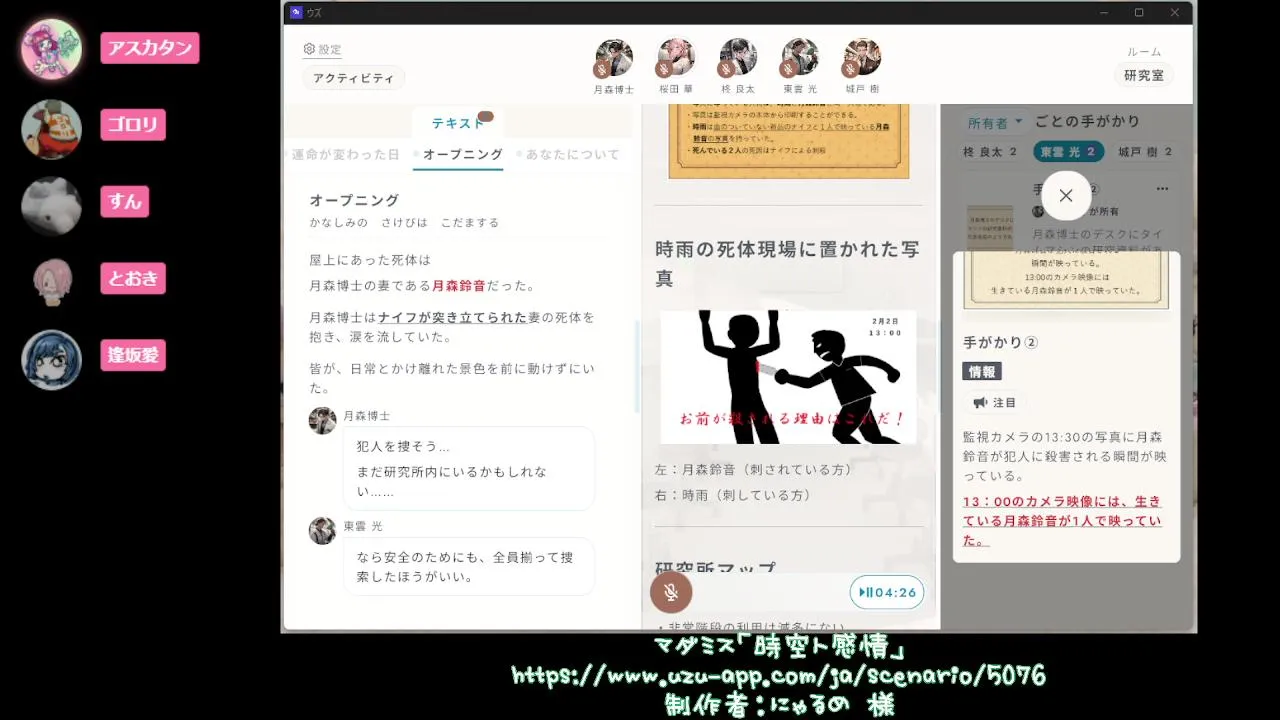Image resolution: width=1280 pixels, height=720 pixels.
Task: Click the 手がかり② popup title
Action: pos(1000,342)
